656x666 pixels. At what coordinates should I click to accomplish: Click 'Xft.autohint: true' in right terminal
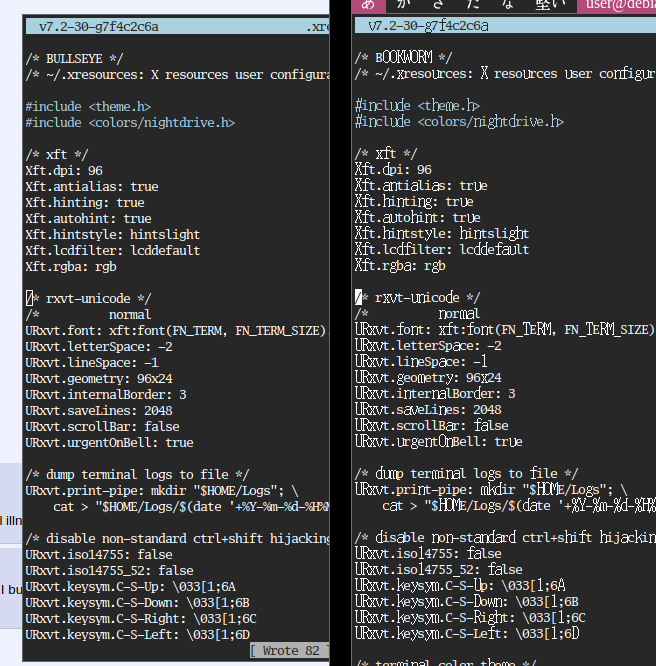[418, 217]
